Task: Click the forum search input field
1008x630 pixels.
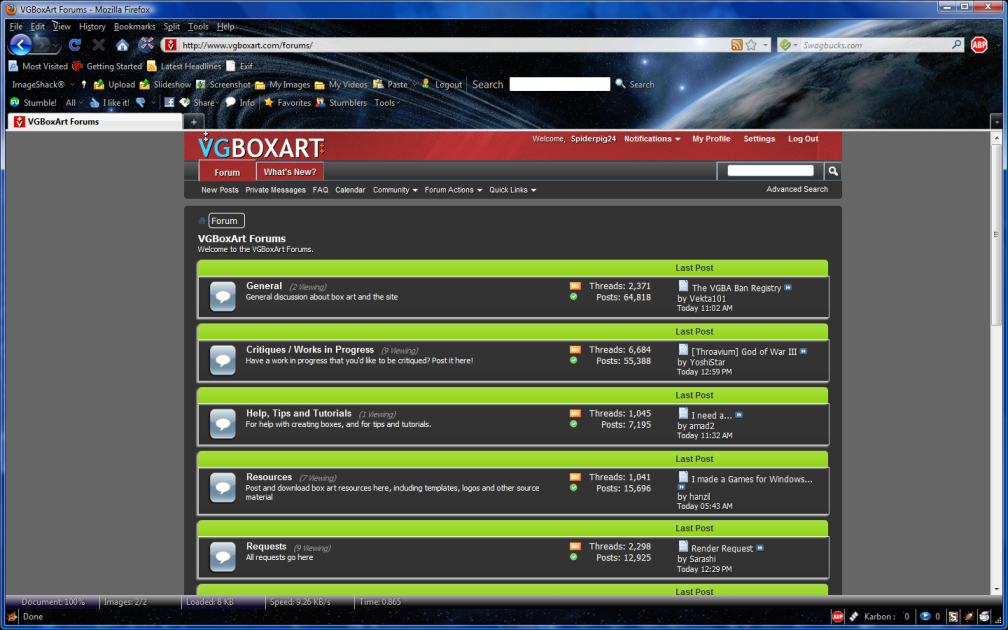Action: pyautogui.click(x=770, y=171)
